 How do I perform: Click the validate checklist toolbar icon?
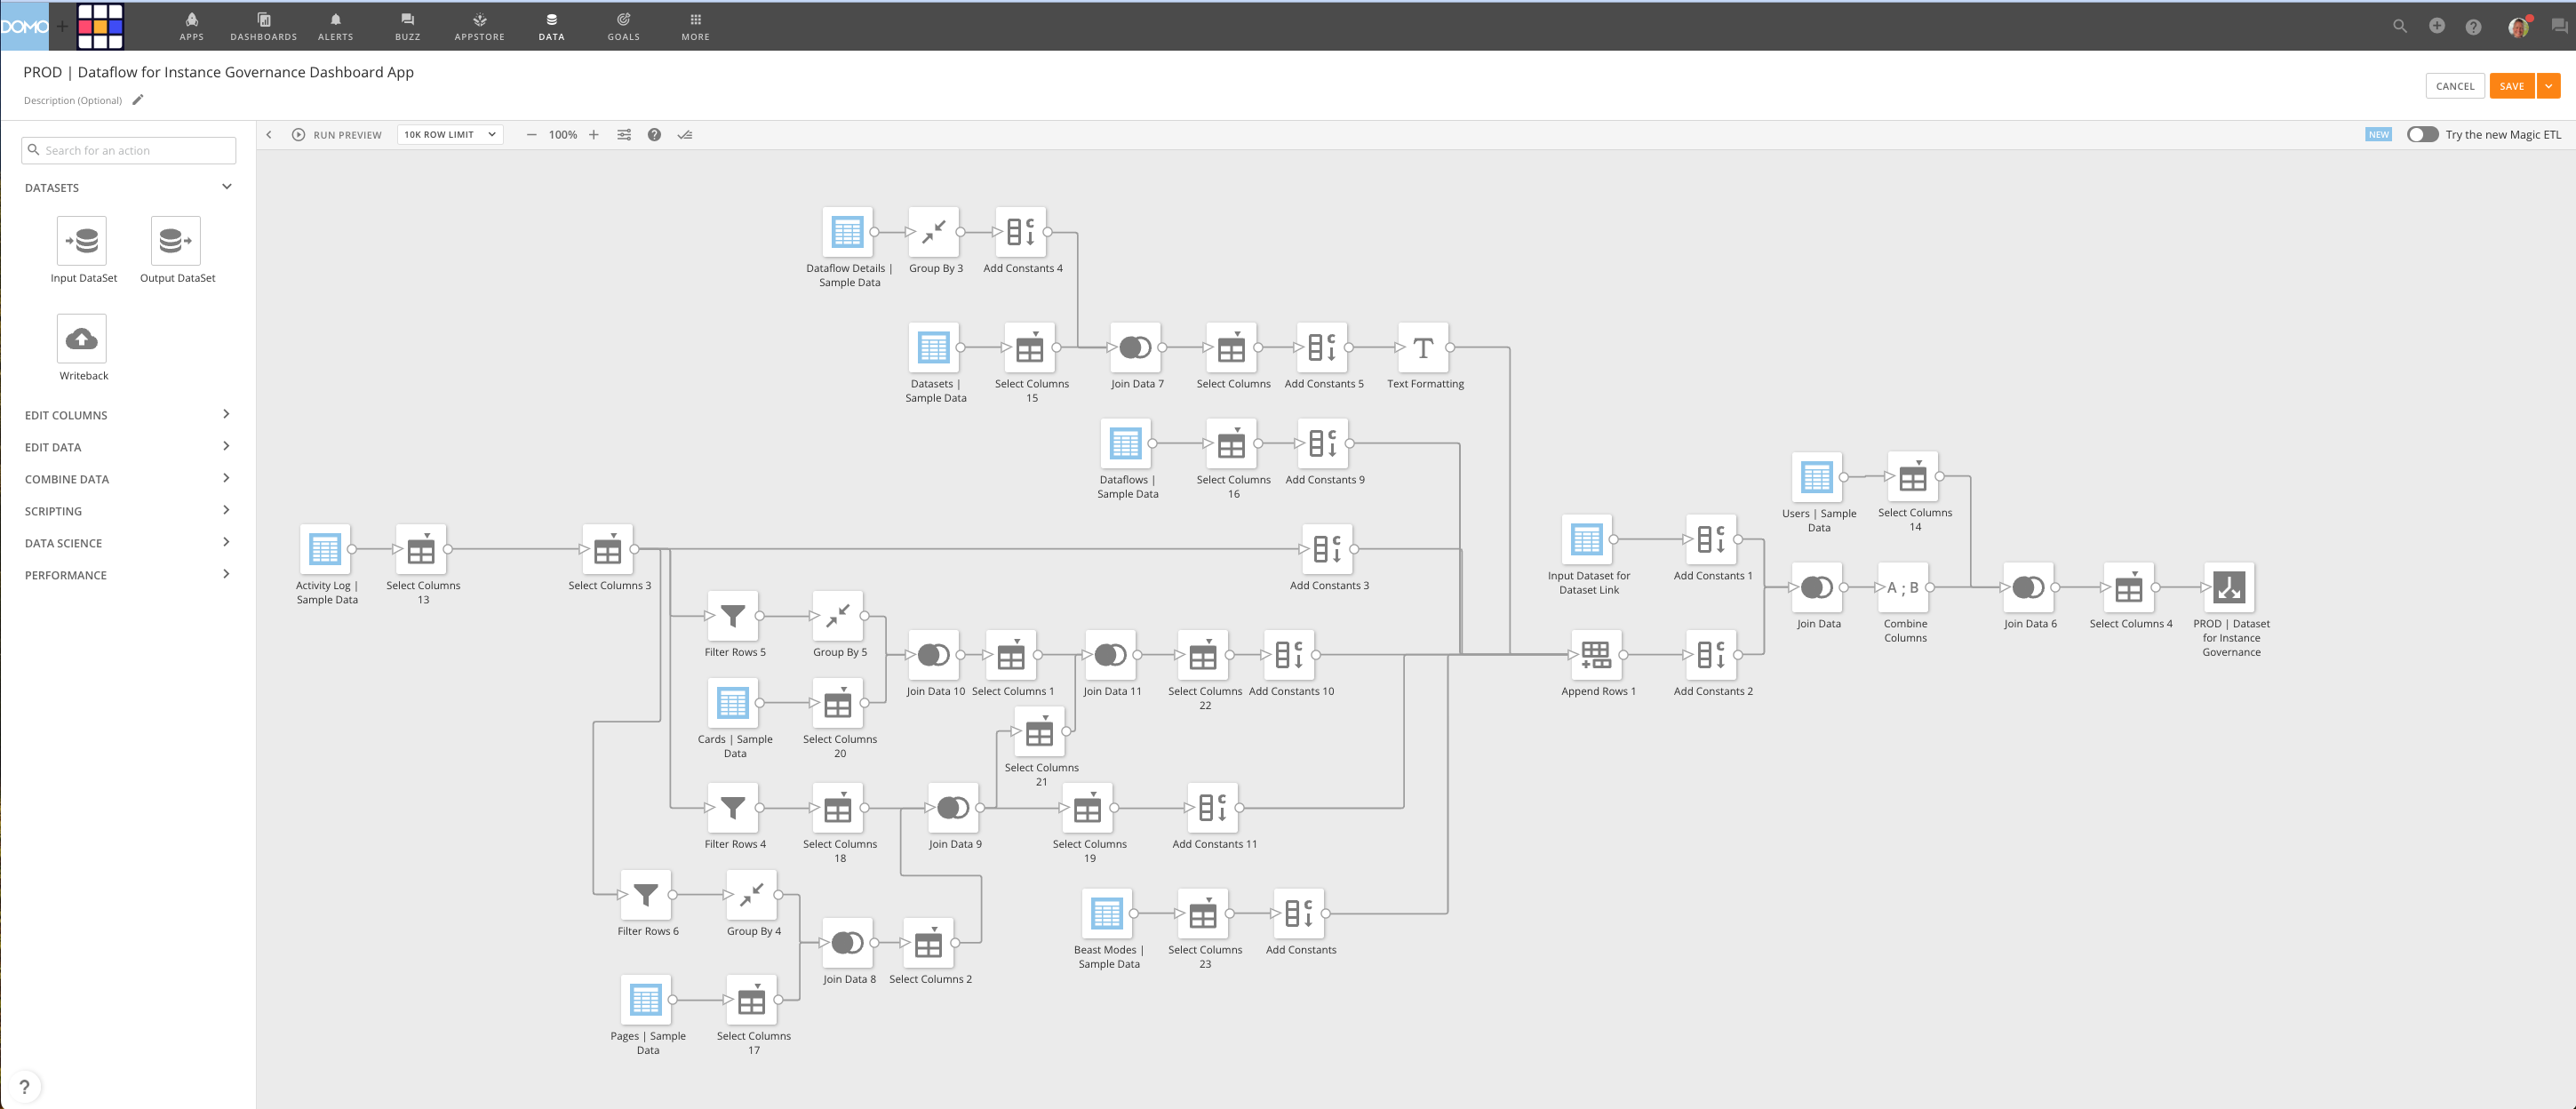(685, 135)
